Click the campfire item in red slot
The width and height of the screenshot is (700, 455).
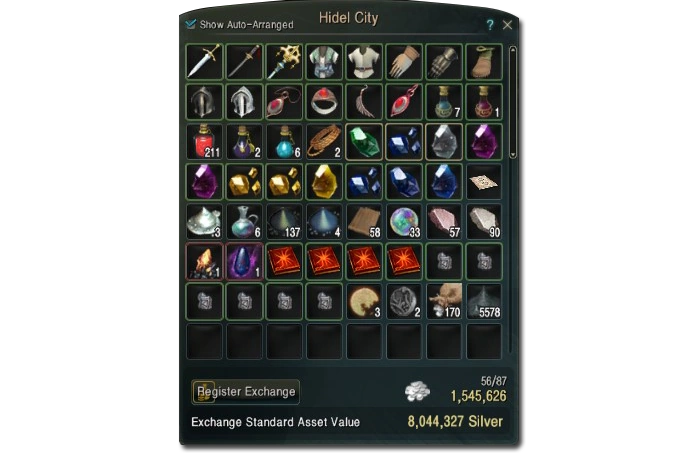[x=204, y=262]
